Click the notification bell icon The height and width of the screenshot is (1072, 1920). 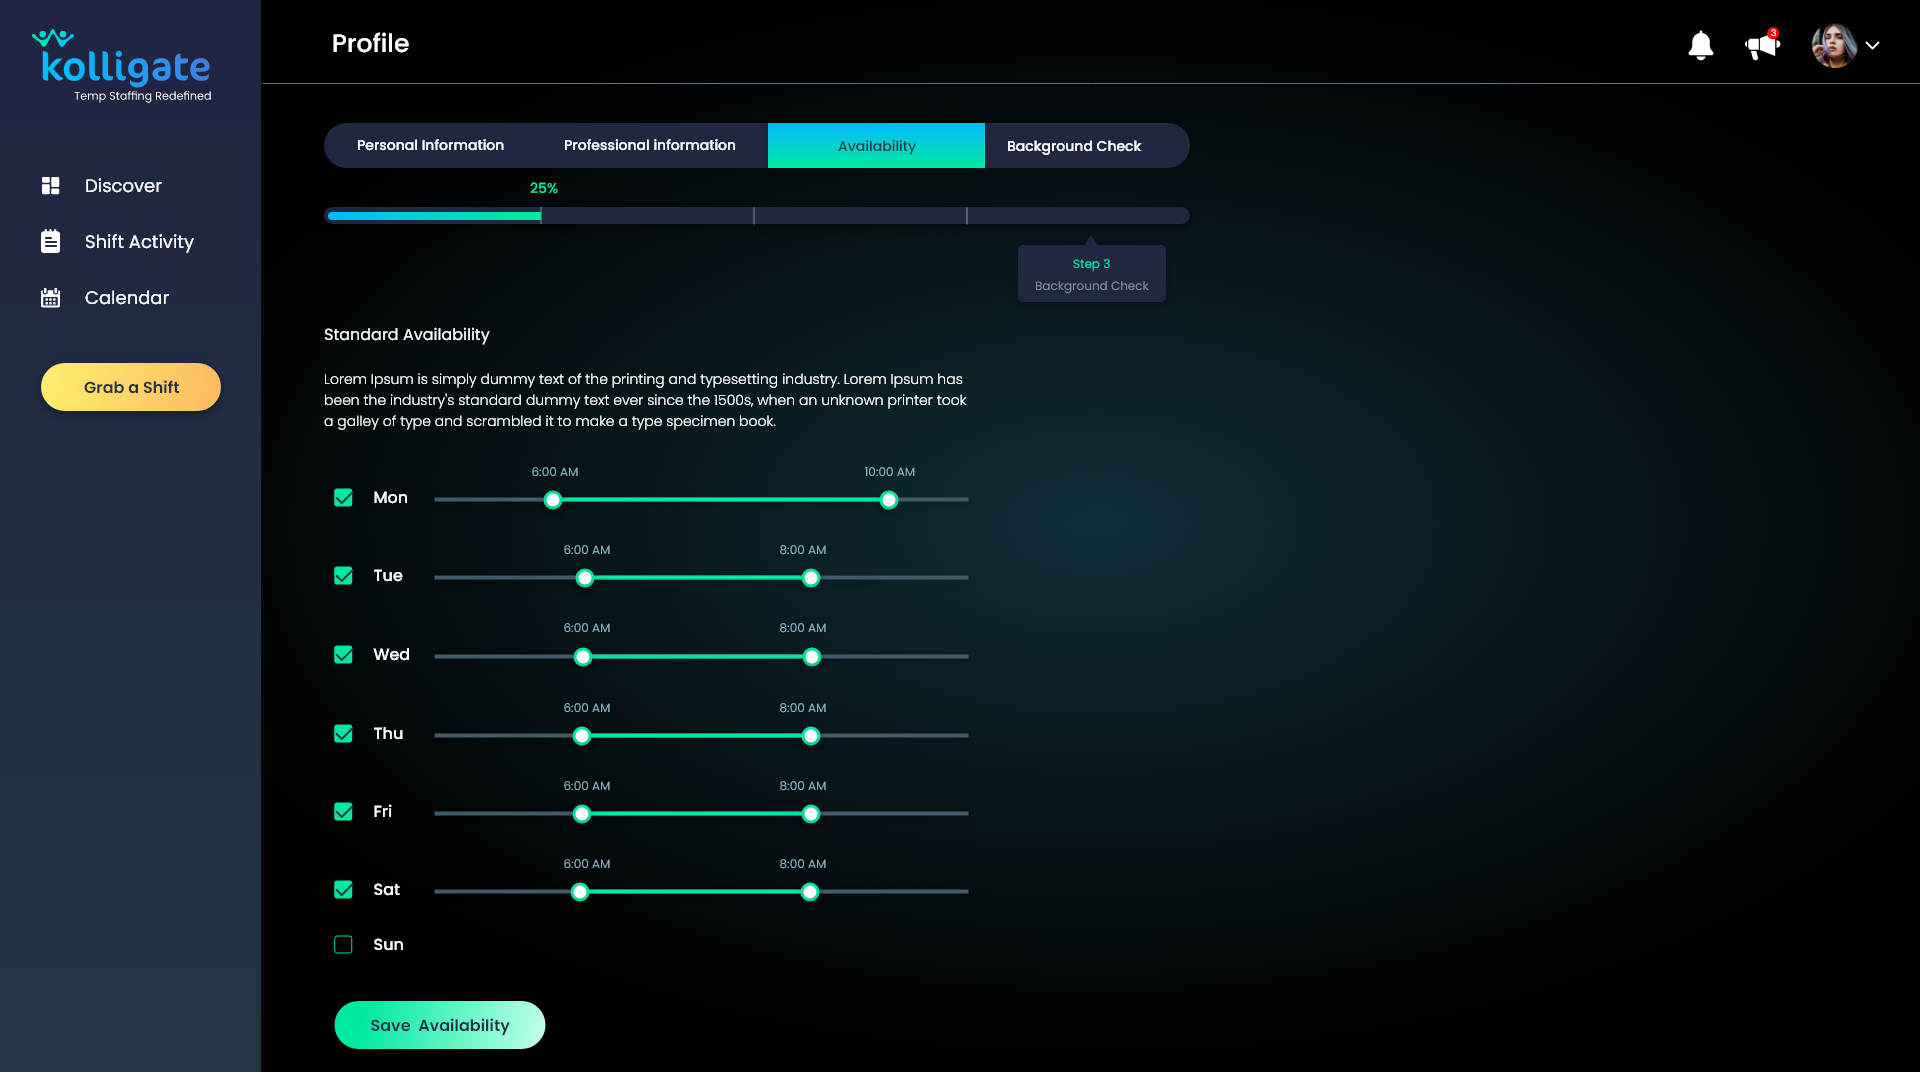pos(1701,45)
